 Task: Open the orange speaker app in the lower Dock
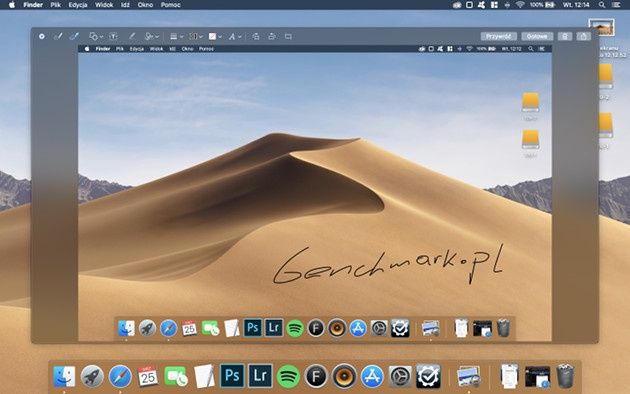pos(344,376)
